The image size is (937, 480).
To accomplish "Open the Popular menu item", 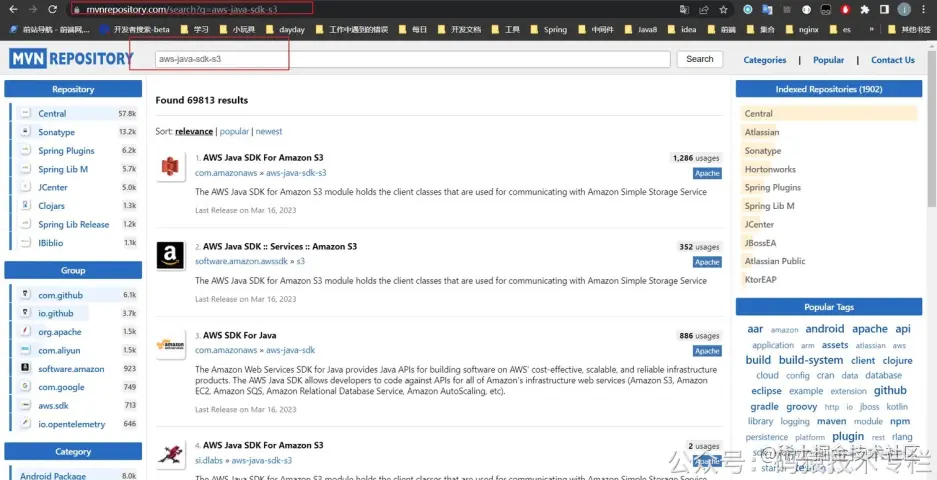I will click(x=828, y=60).
